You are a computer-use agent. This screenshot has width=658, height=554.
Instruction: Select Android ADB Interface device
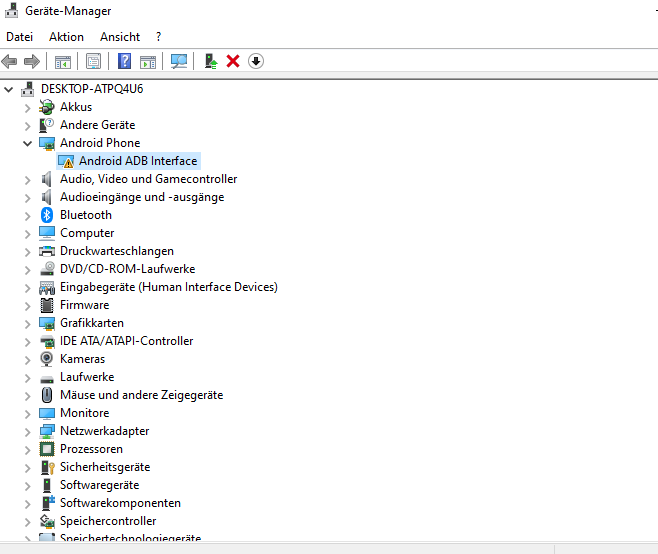138,161
